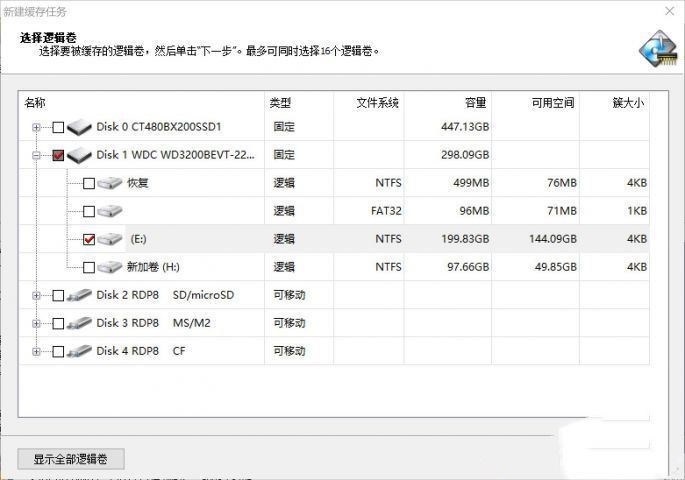Click the 298.09GB capacity cell
The width and height of the screenshot is (685, 480).
pos(465,155)
